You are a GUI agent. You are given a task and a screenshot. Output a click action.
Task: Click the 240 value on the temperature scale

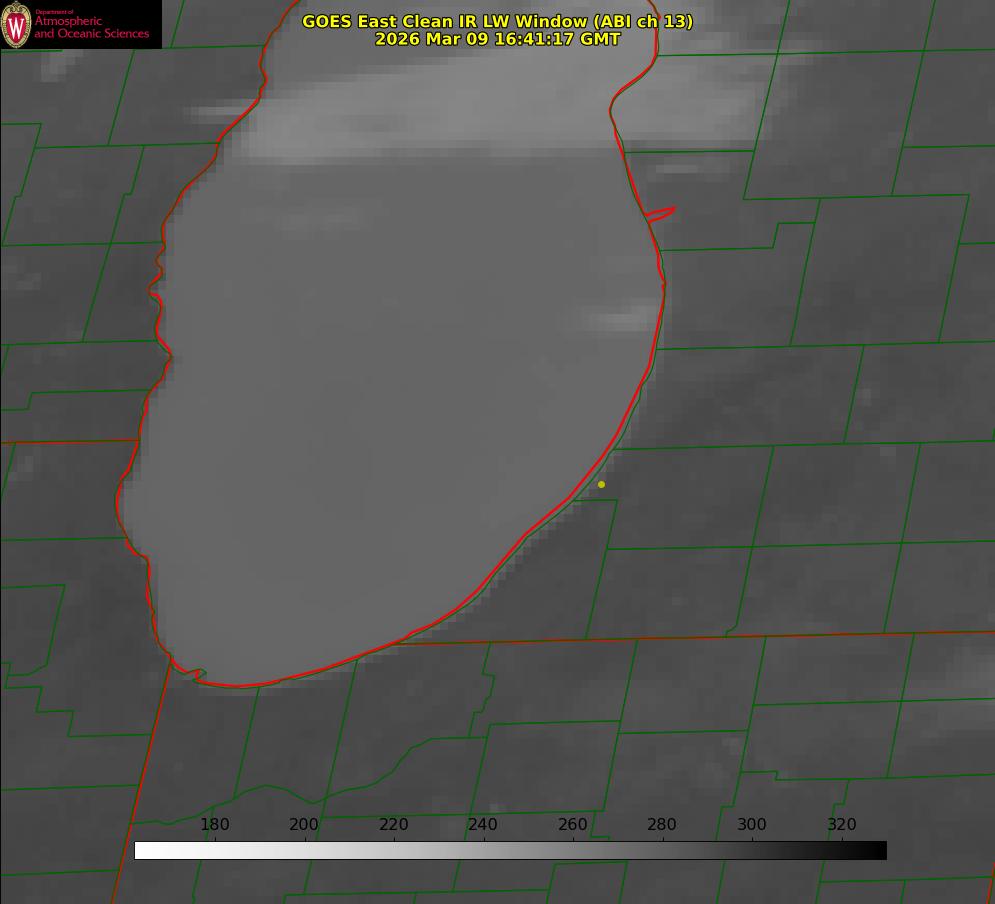coord(483,825)
